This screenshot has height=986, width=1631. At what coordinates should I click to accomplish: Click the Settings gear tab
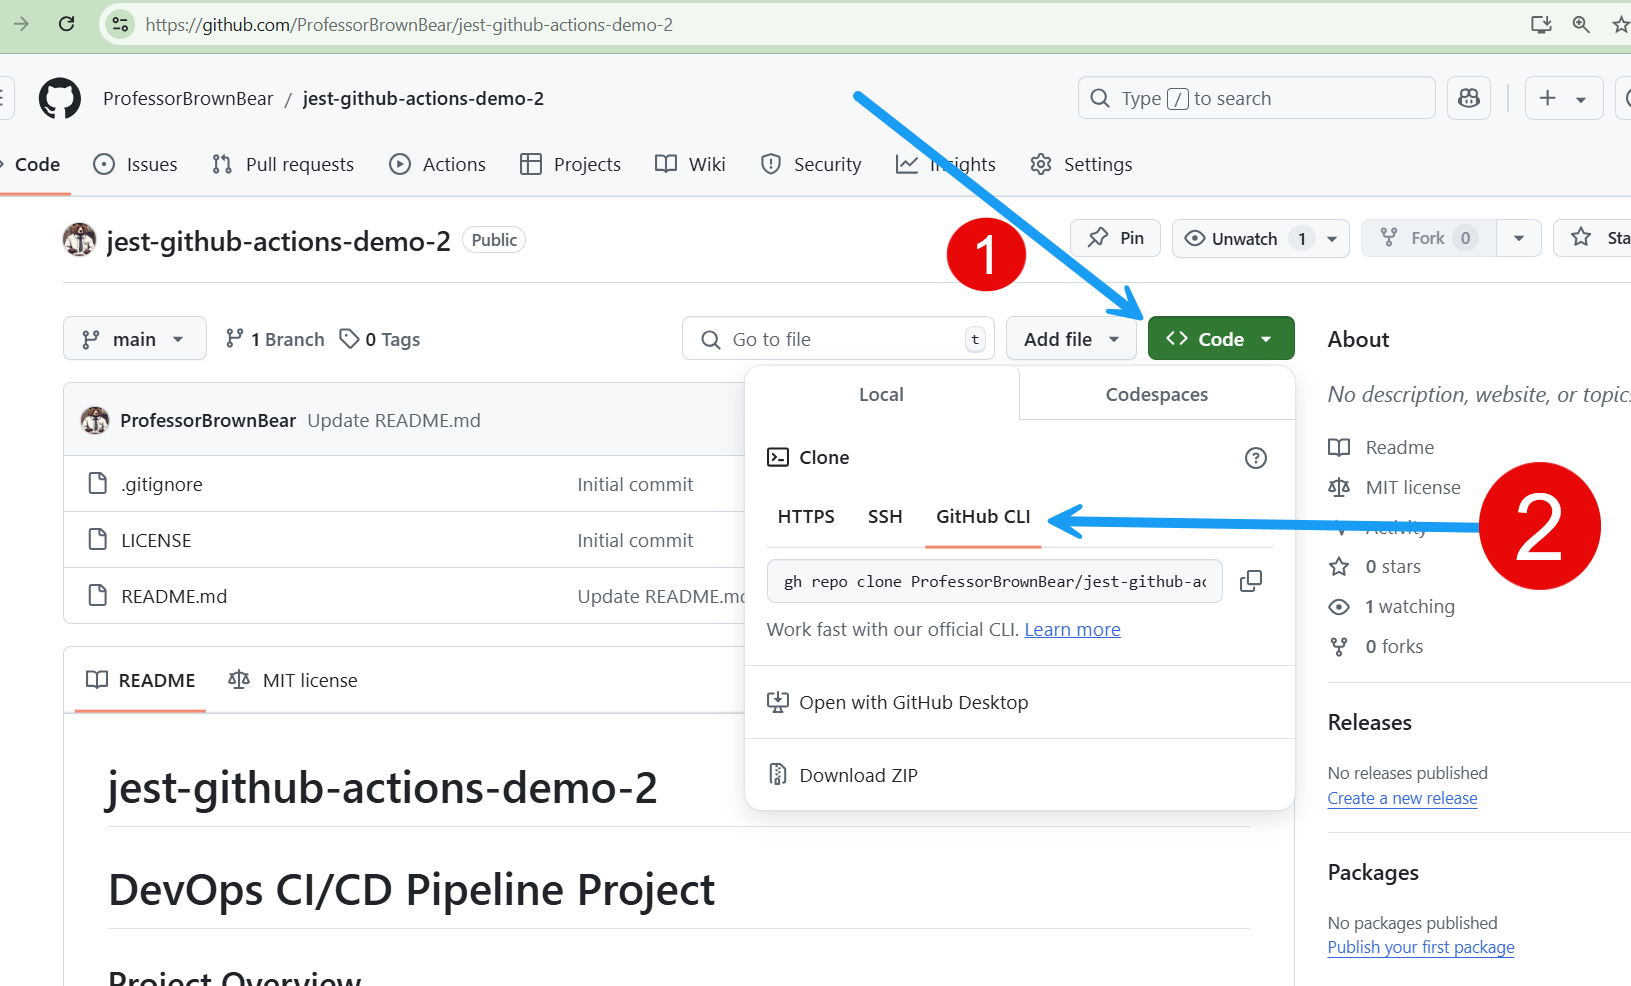coord(1081,164)
